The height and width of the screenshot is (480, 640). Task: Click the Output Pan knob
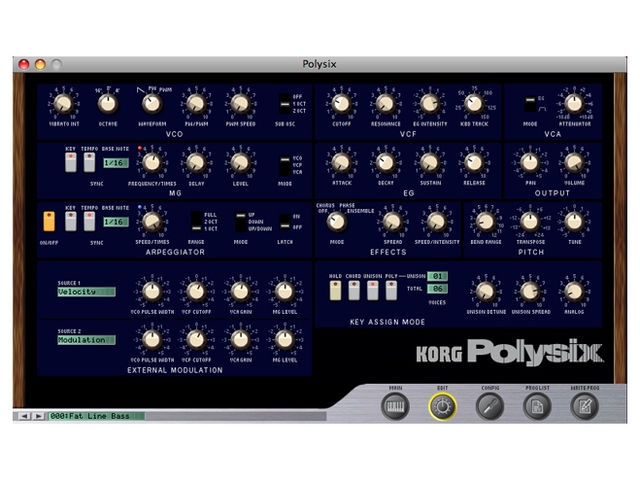[530, 163]
